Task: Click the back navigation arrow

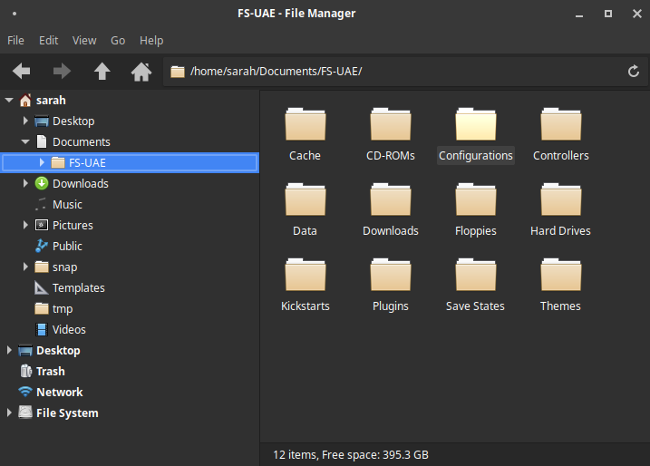Action: [x=21, y=71]
